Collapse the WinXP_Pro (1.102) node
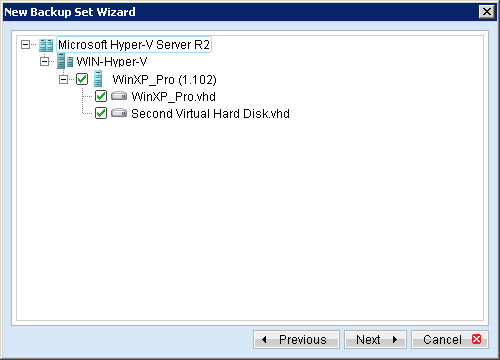Viewport: 500px width, 360px height. tap(63, 79)
